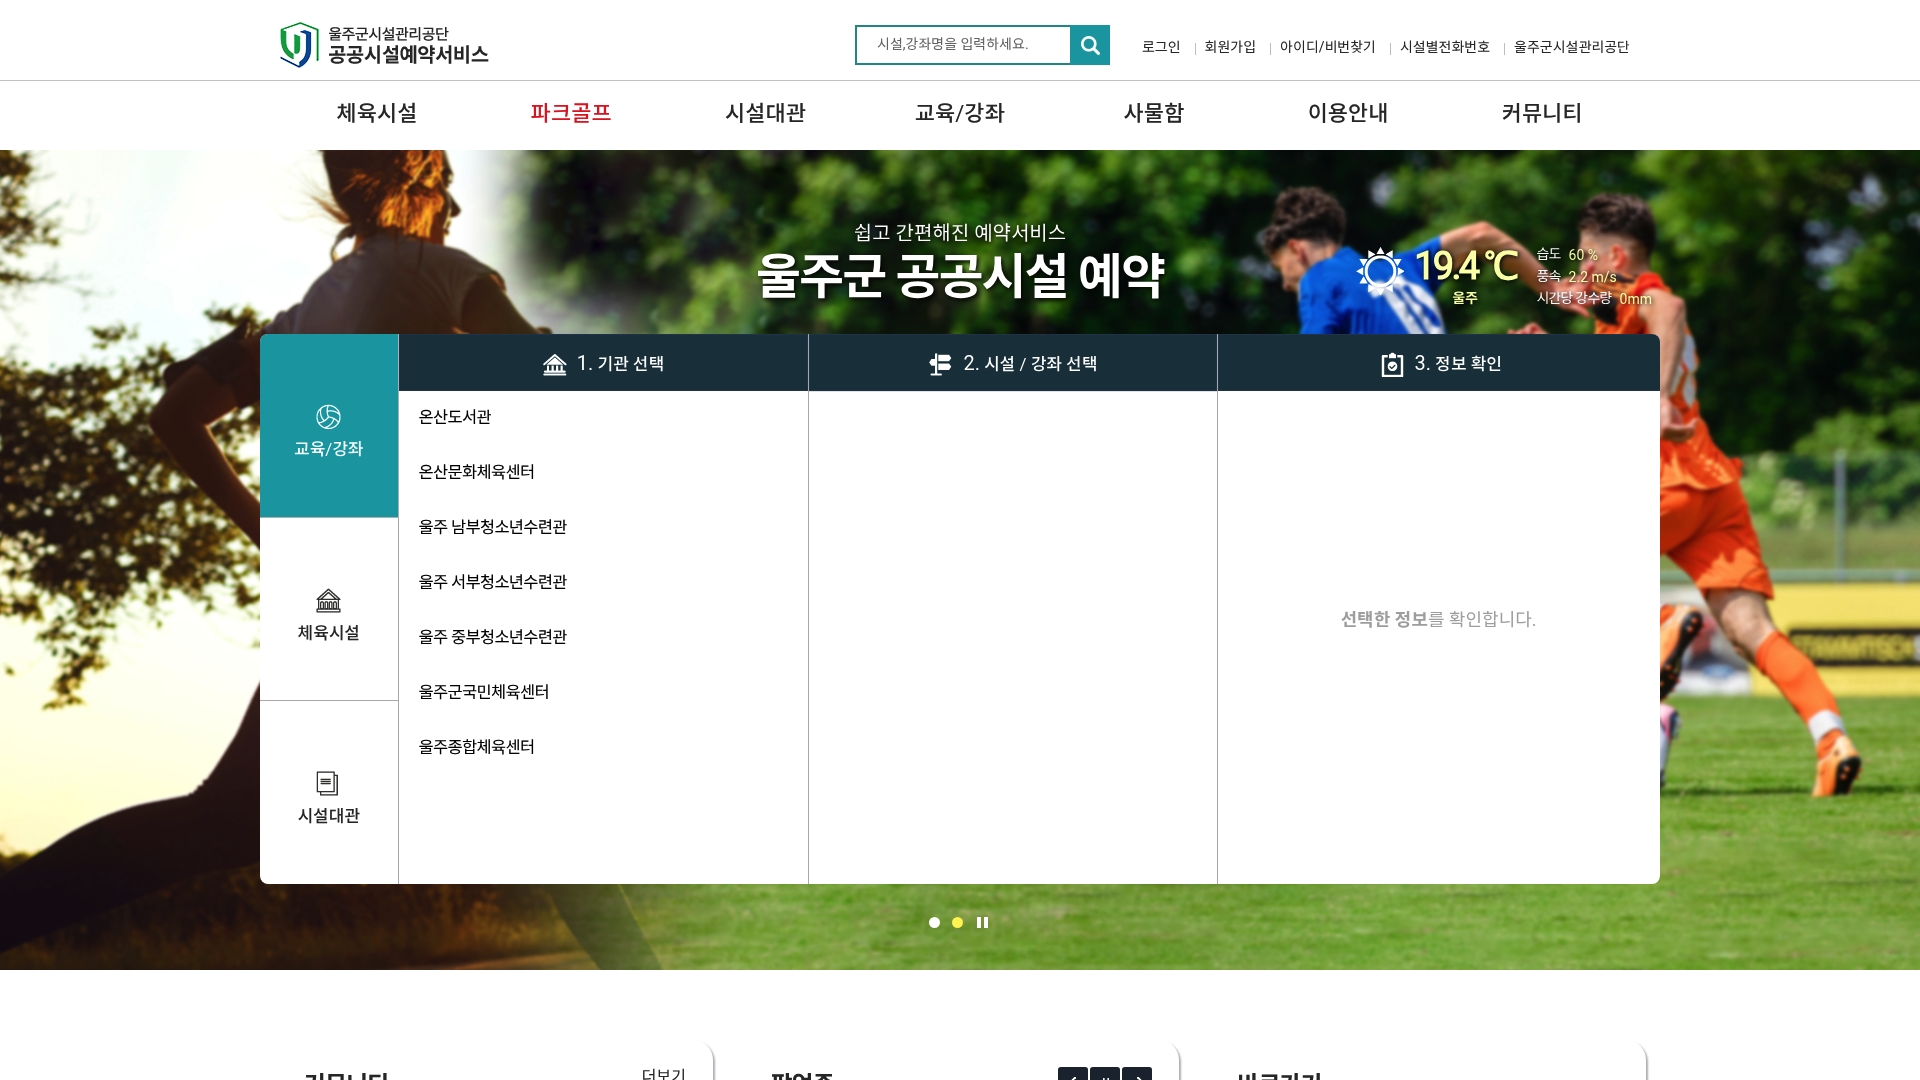
Task: Click the 아이디/비번찾기 link
Action: click(x=1328, y=47)
